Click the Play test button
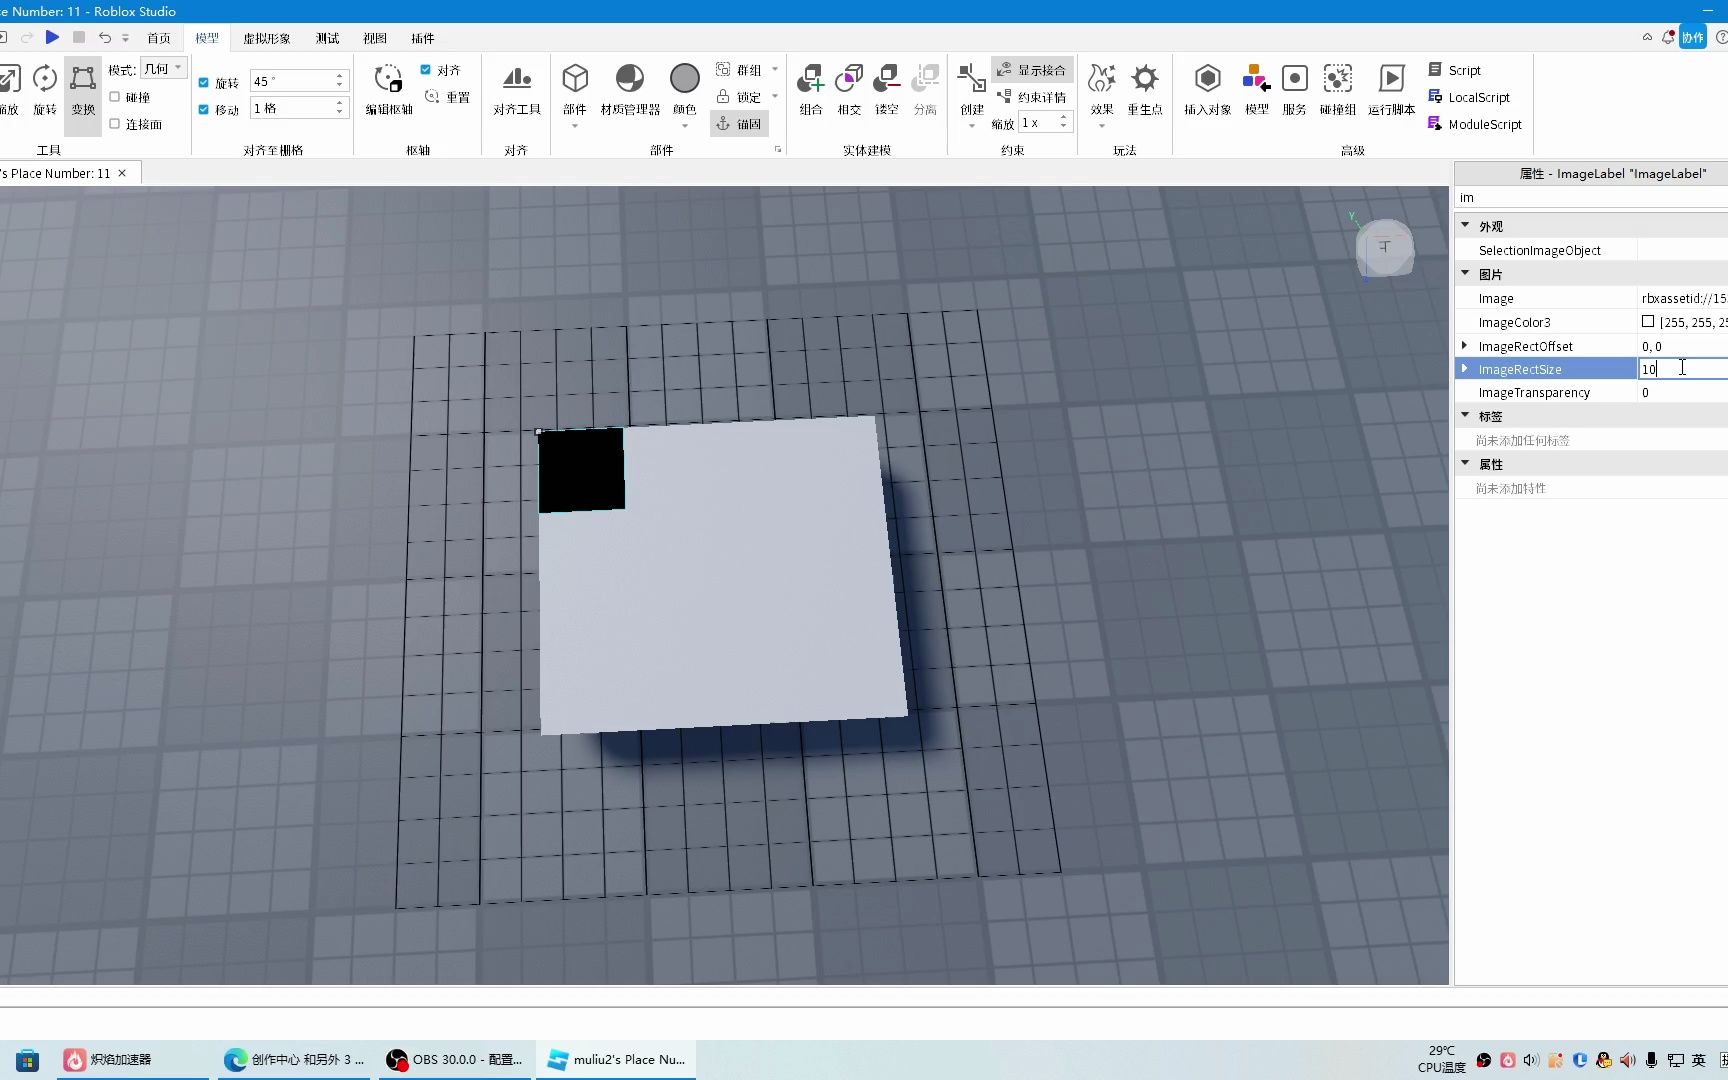The width and height of the screenshot is (1728, 1080). click(52, 37)
